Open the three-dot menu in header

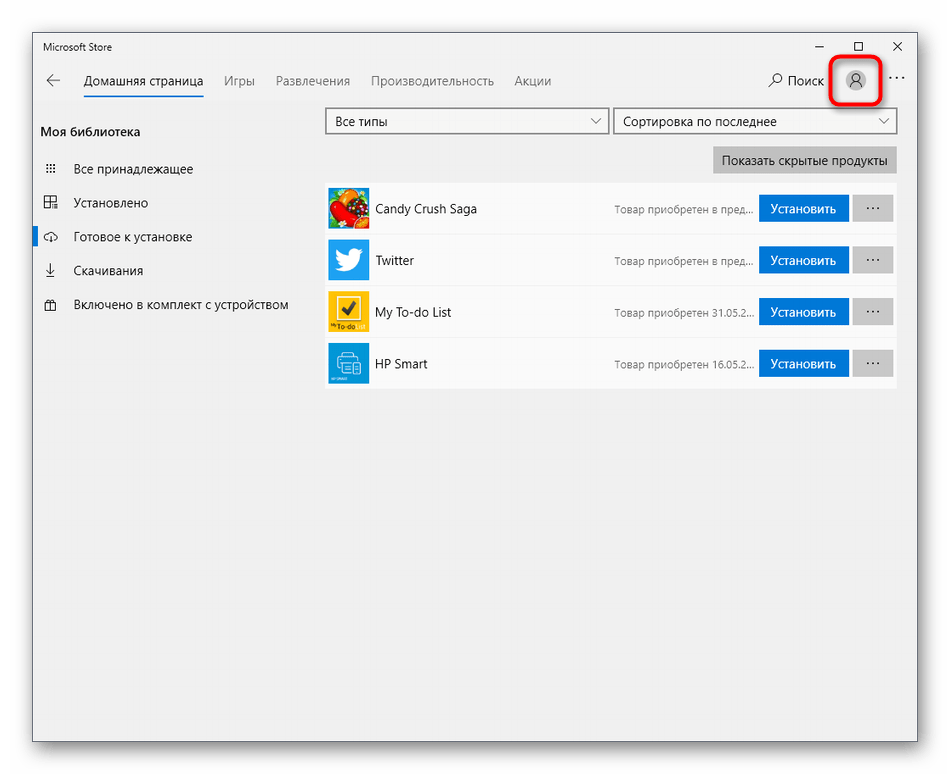click(x=896, y=79)
